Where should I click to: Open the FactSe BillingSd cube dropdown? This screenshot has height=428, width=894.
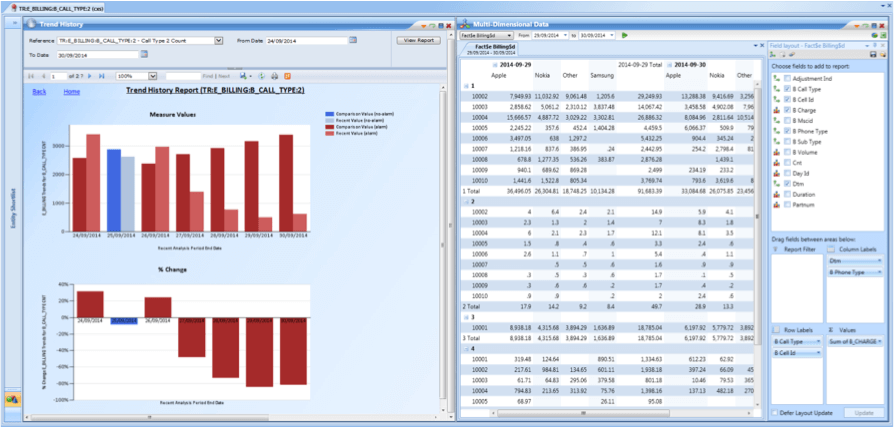[509, 35]
